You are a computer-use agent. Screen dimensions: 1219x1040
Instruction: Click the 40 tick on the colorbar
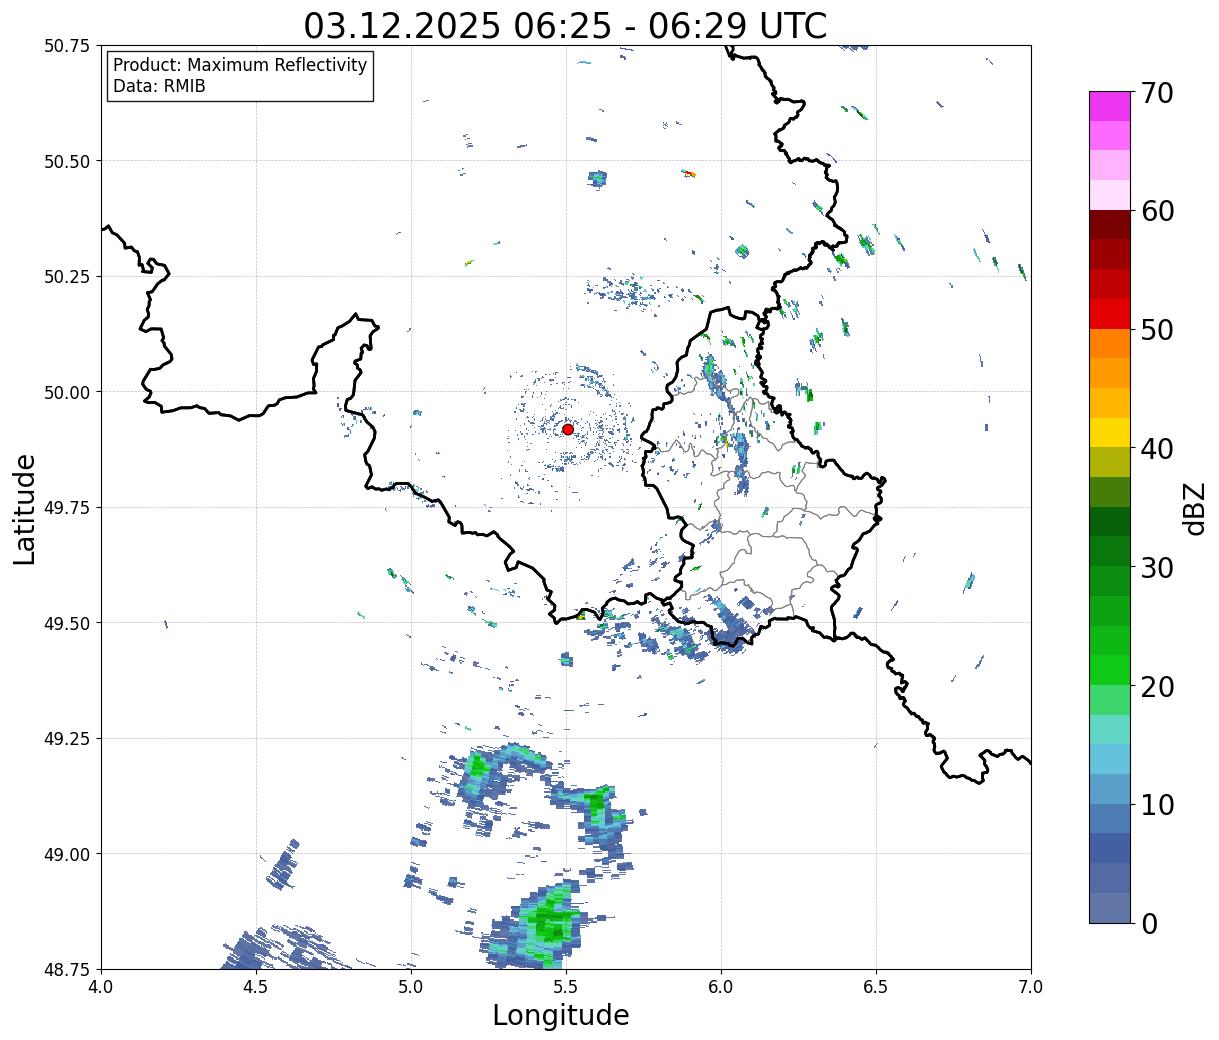pyautogui.click(x=1156, y=449)
